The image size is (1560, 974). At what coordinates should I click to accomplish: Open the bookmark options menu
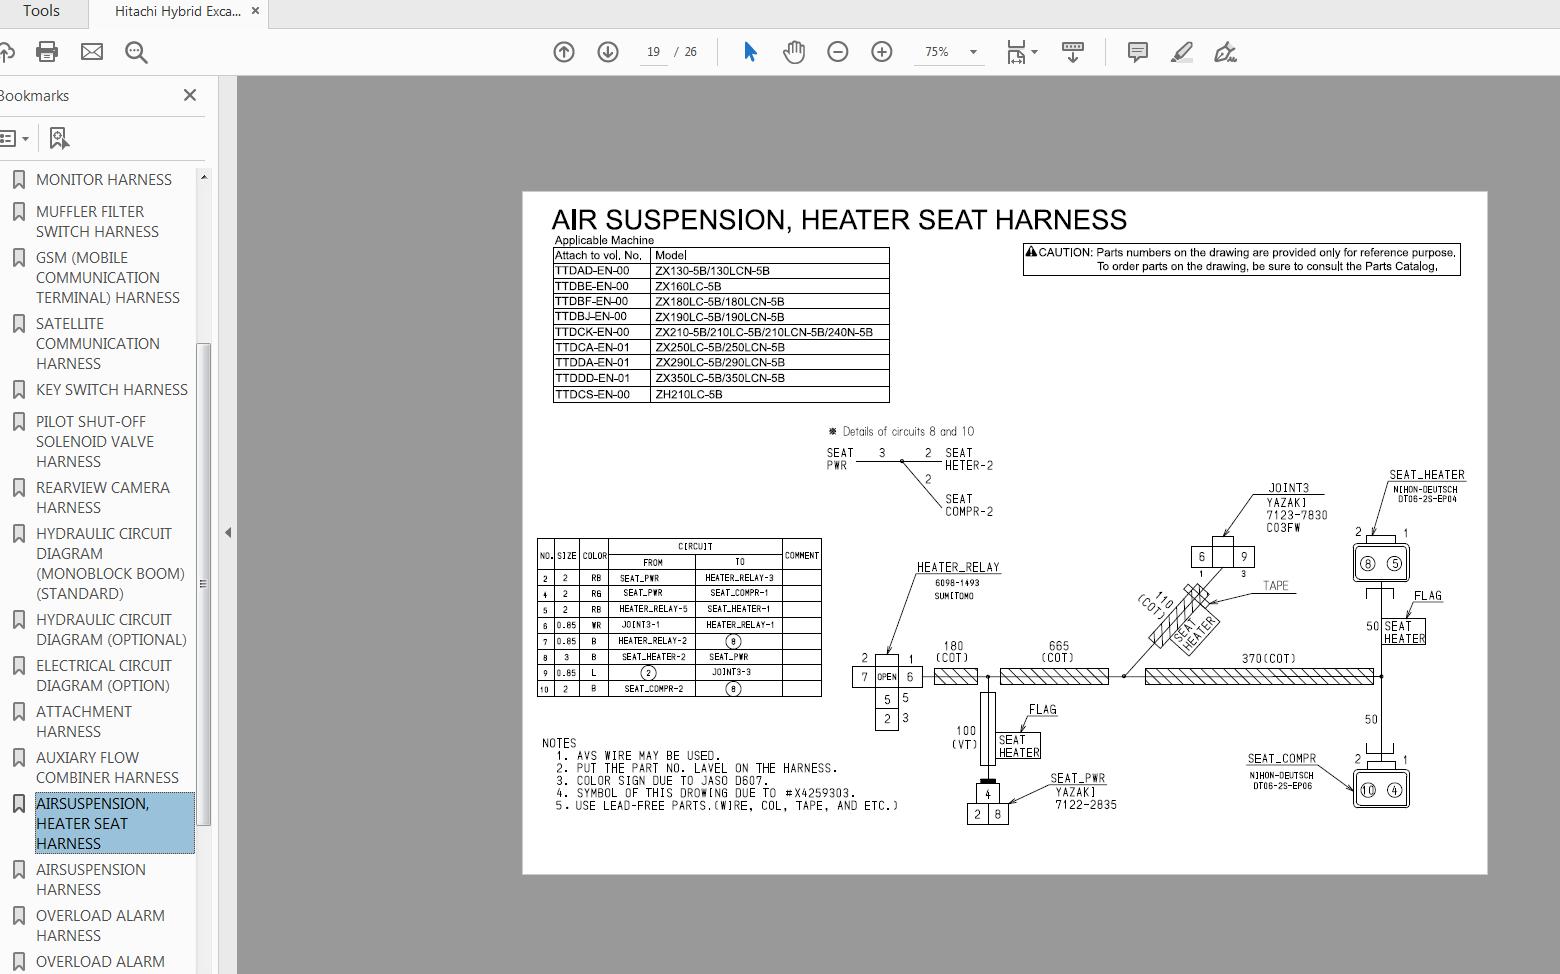pyautogui.click(x=14, y=137)
